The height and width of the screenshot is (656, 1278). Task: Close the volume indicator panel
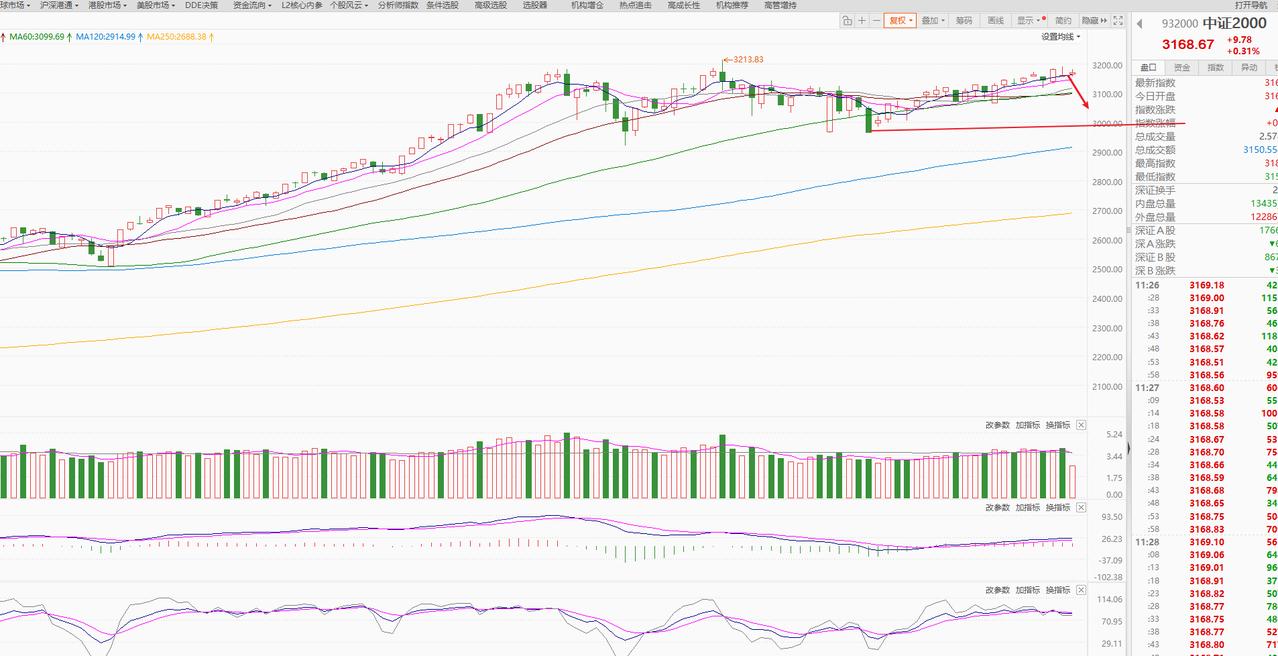pyautogui.click(x=1081, y=424)
